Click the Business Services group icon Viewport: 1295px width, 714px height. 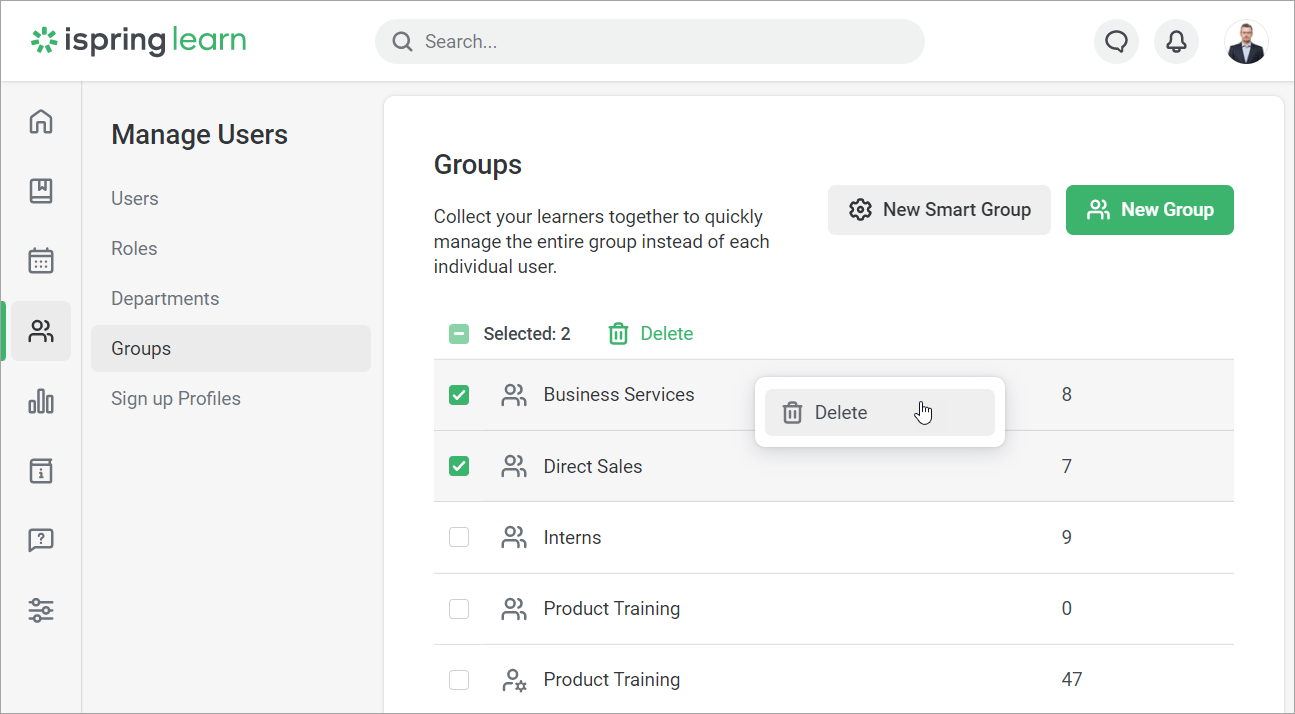(514, 395)
